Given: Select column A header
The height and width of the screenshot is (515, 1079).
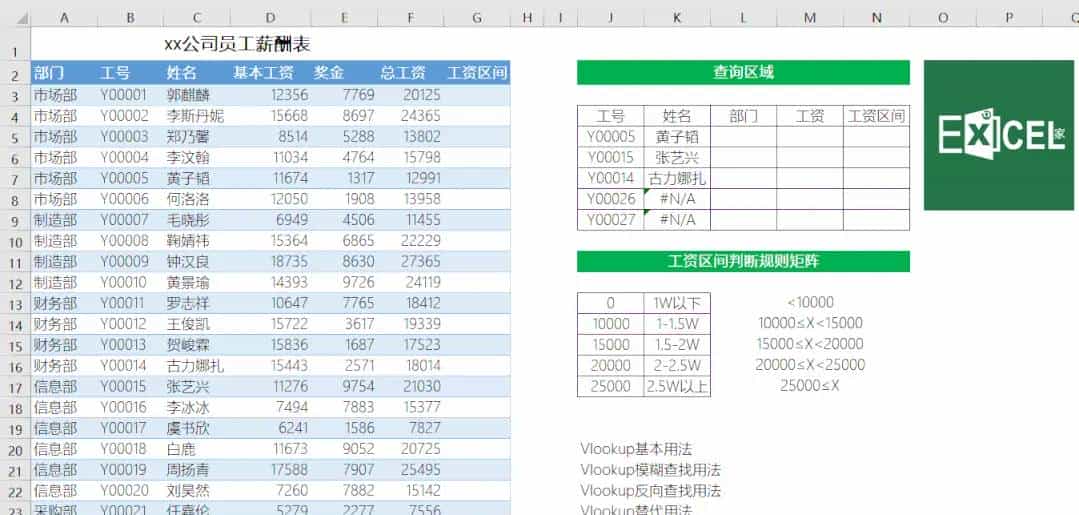Looking at the screenshot, I should click(x=64, y=19).
